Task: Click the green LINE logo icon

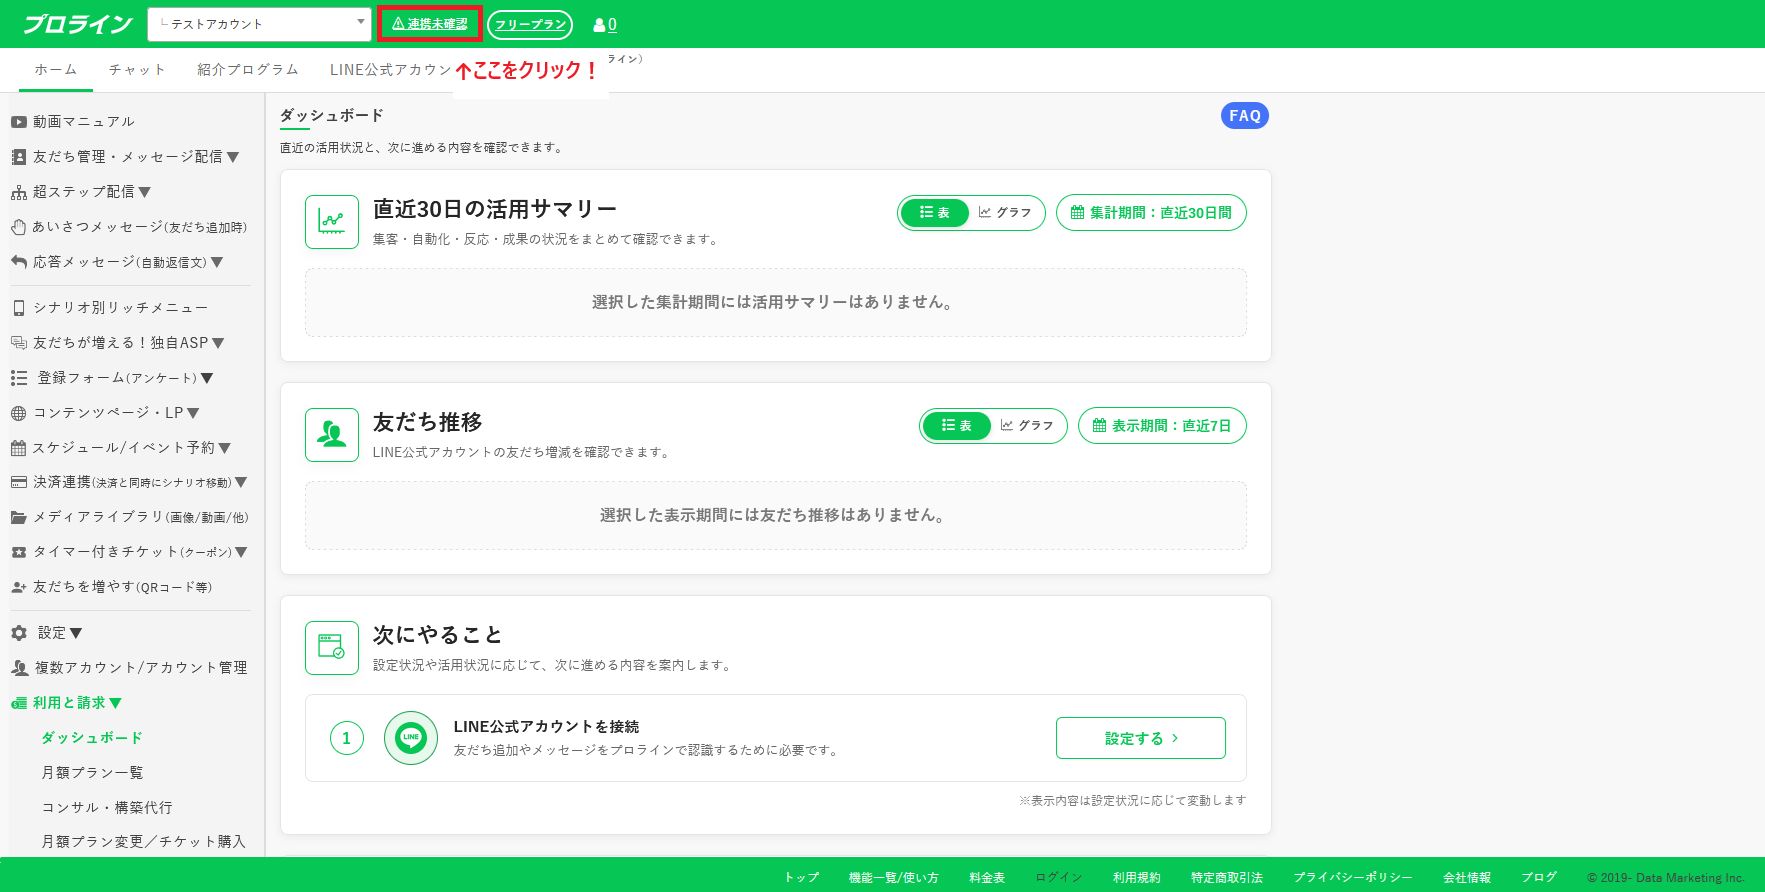Action: 411,738
